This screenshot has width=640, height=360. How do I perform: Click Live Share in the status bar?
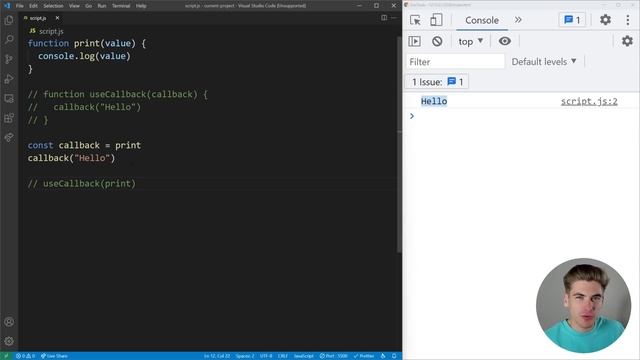tap(54, 356)
